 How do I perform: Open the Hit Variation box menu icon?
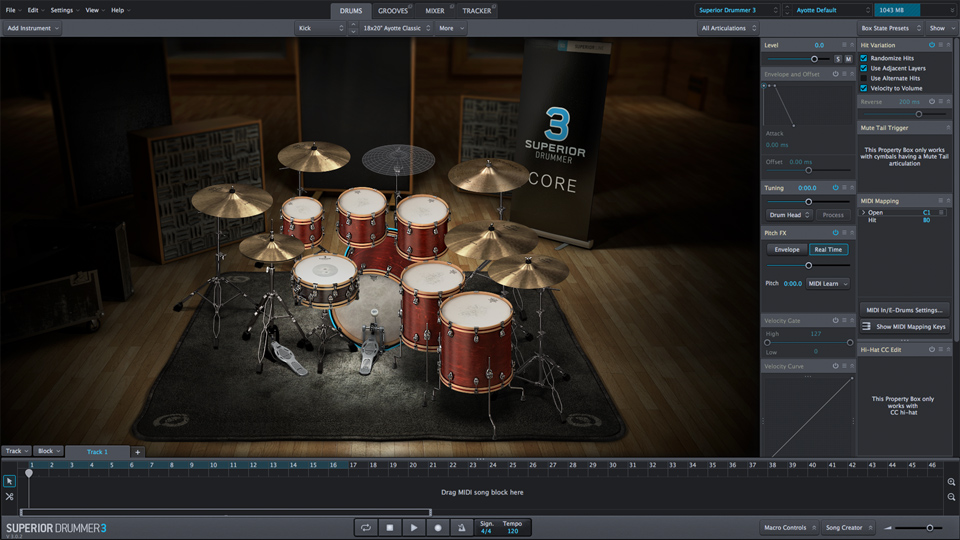tap(940, 45)
